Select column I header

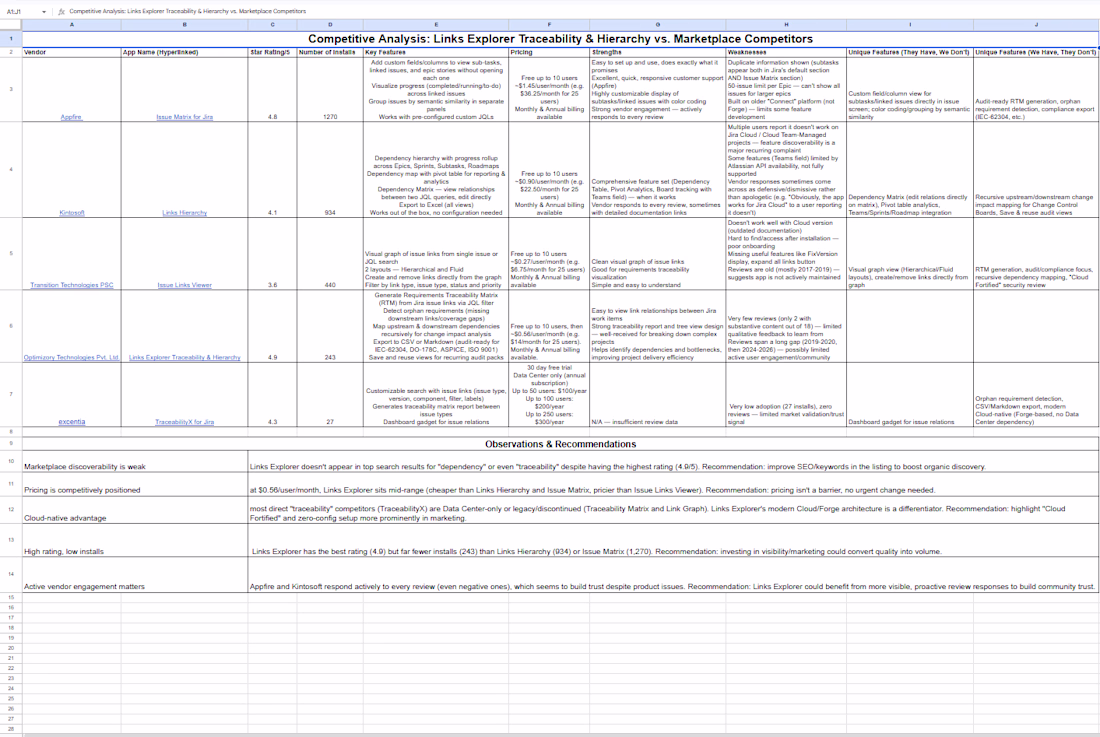pyautogui.click(x=910, y=25)
